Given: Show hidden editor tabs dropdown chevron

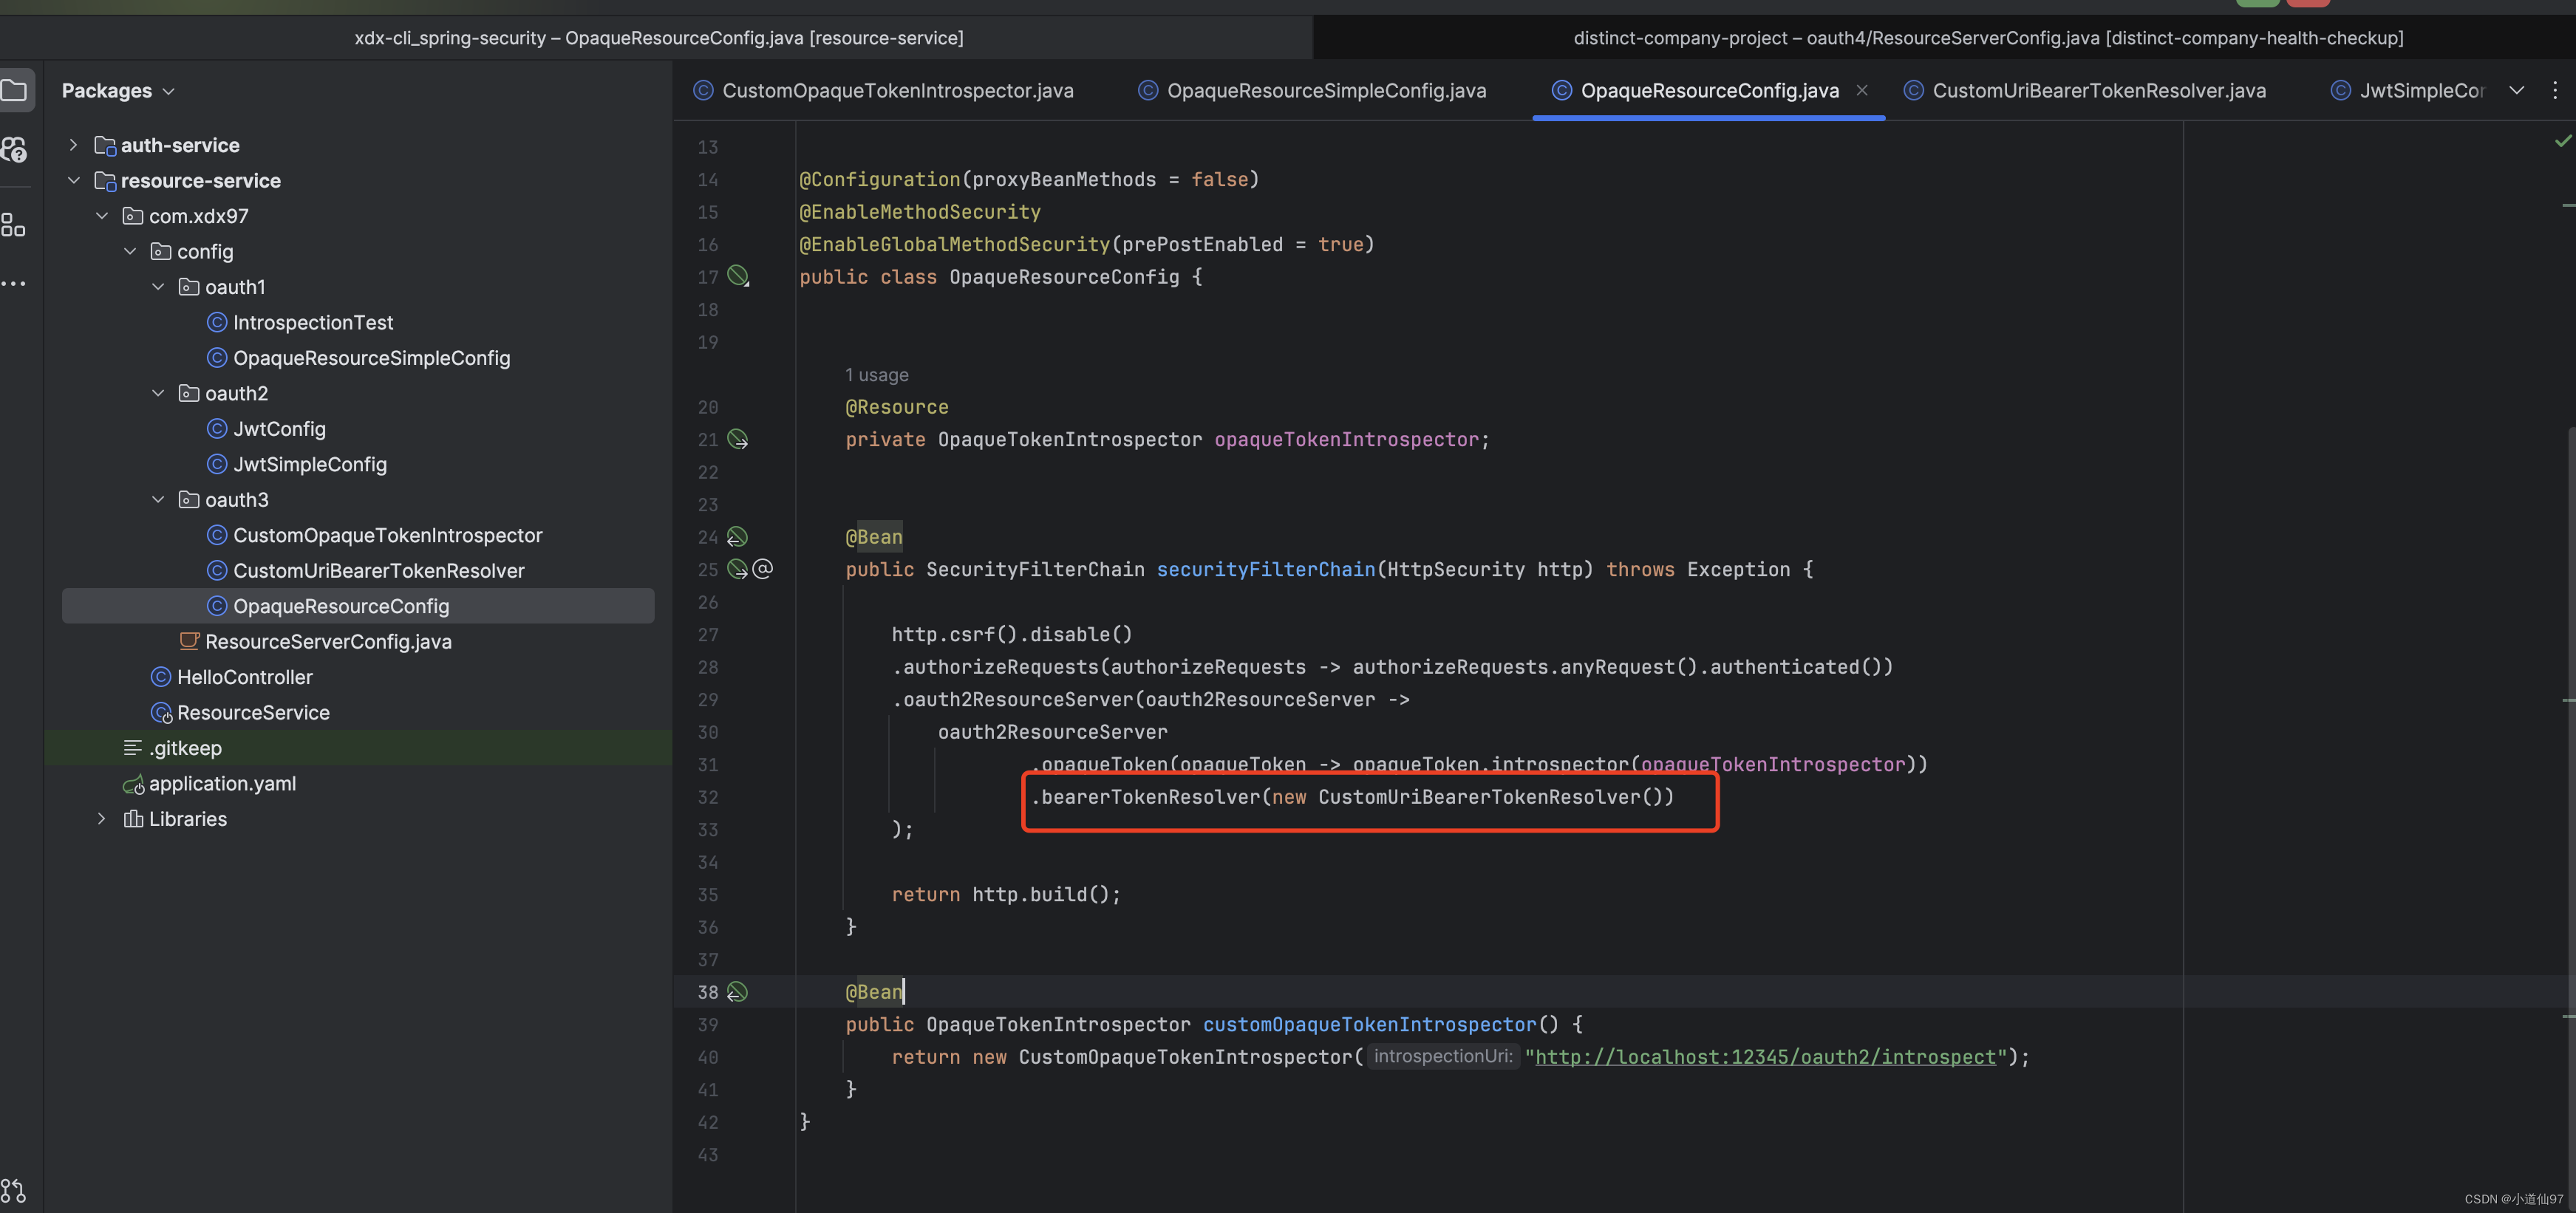Looking at the screenshot, I should coord(2516,90).
